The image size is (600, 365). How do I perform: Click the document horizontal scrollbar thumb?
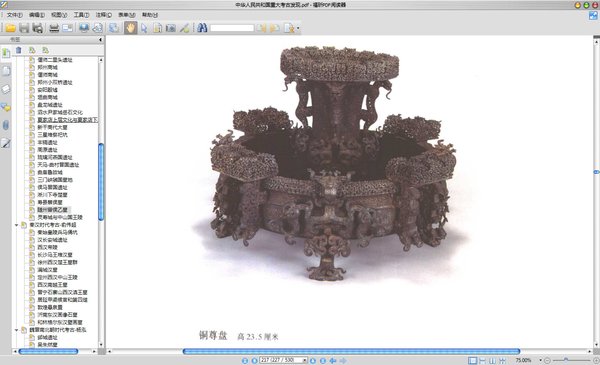coord(351,351)
